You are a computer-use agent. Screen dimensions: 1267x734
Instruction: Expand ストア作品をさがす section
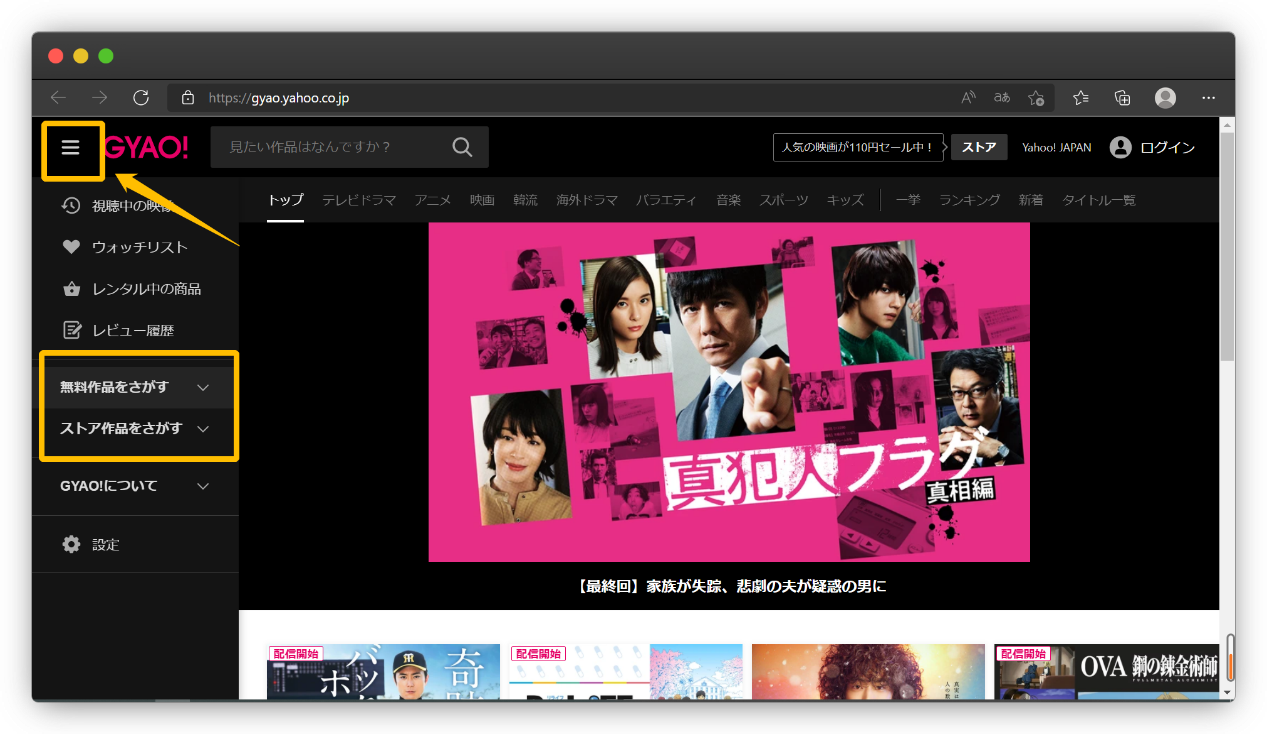[x=135, y=428]
